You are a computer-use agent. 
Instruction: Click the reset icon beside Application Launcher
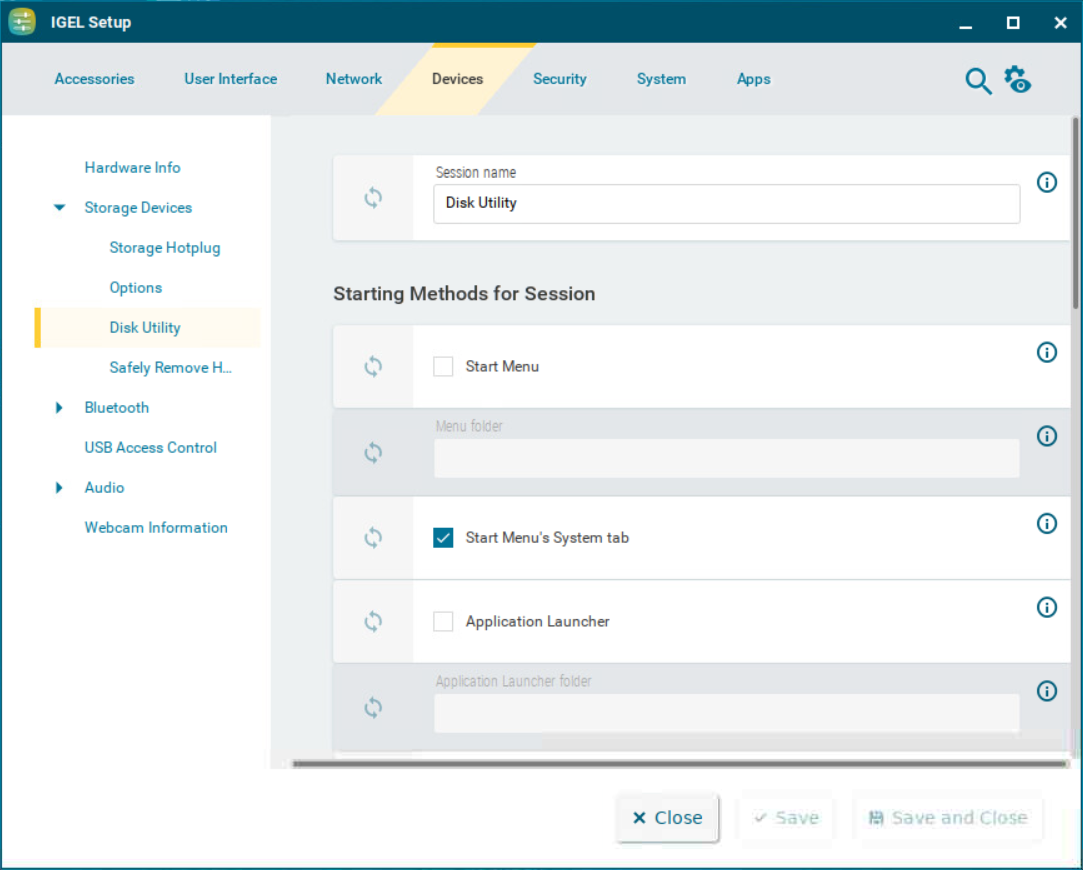click(x=373, y=622)
